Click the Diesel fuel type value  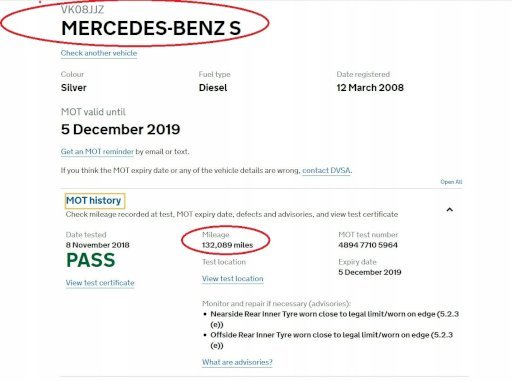tap(213, 88)
